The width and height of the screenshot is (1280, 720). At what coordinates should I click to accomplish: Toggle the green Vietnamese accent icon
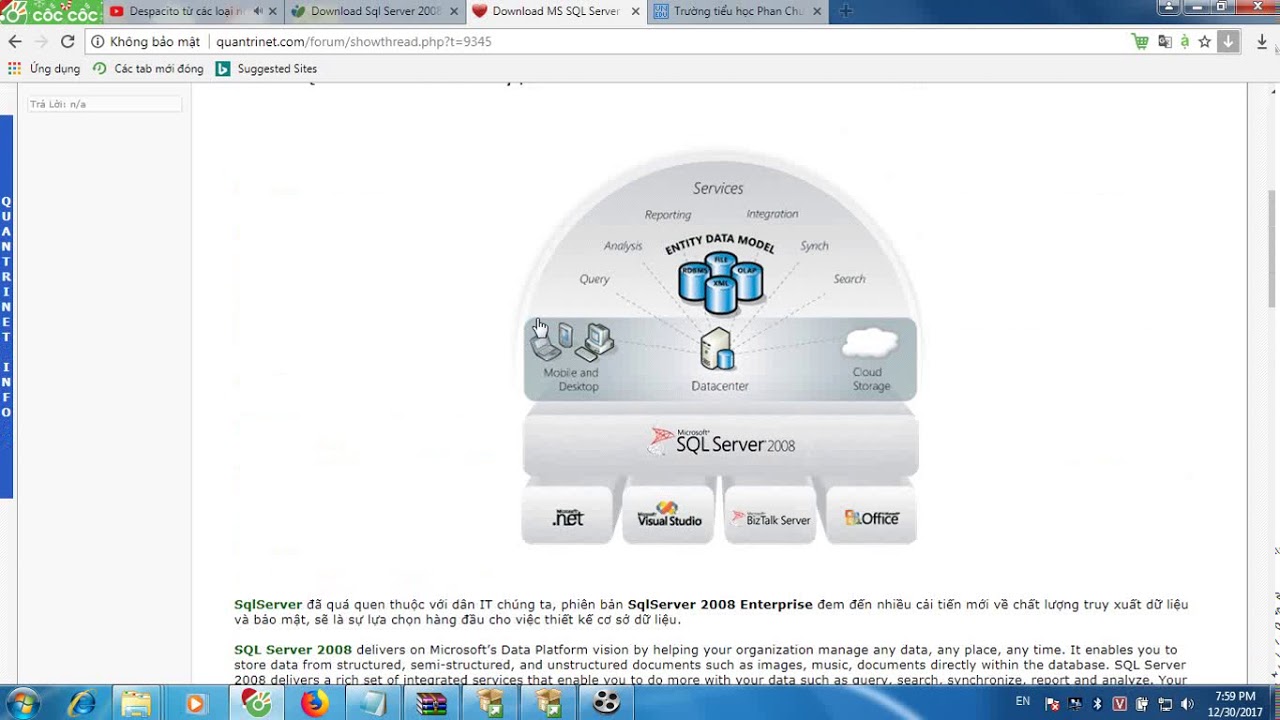pos(1184,41)
